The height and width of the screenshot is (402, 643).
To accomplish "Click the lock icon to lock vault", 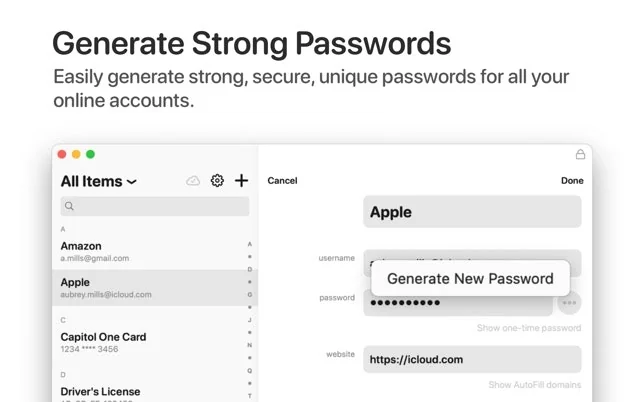I will [x=580, y=155].
